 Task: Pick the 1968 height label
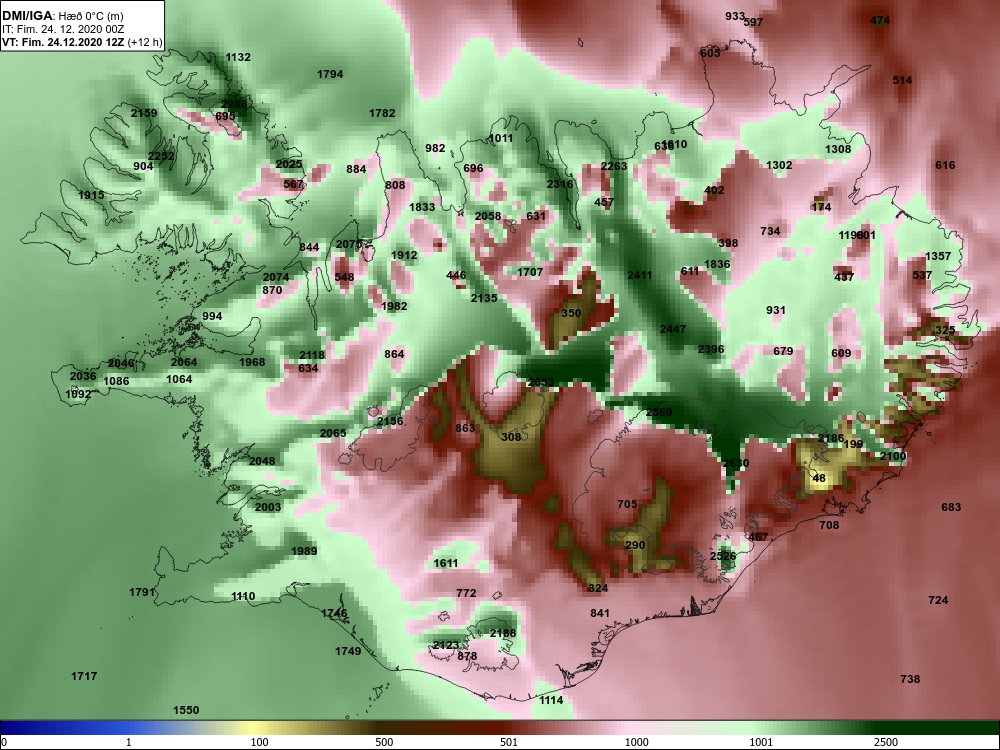pos(252,362)
